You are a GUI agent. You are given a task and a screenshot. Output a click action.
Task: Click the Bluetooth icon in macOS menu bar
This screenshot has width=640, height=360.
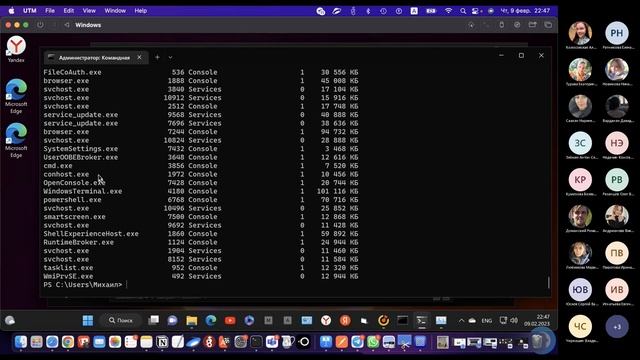pos(368,11)
